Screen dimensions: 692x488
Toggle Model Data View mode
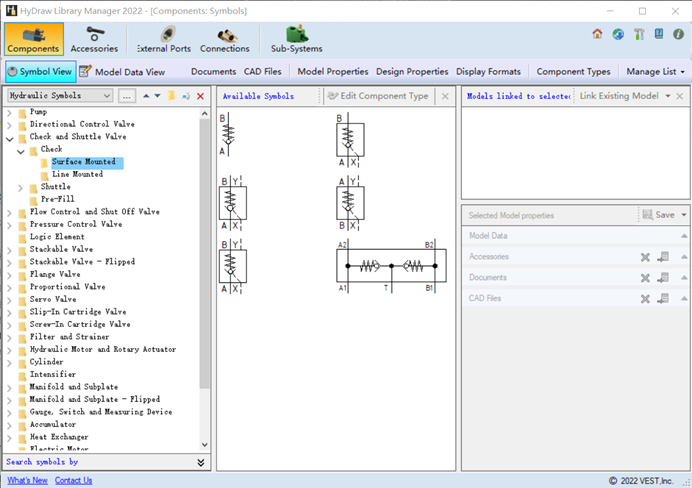click(122, 72)
